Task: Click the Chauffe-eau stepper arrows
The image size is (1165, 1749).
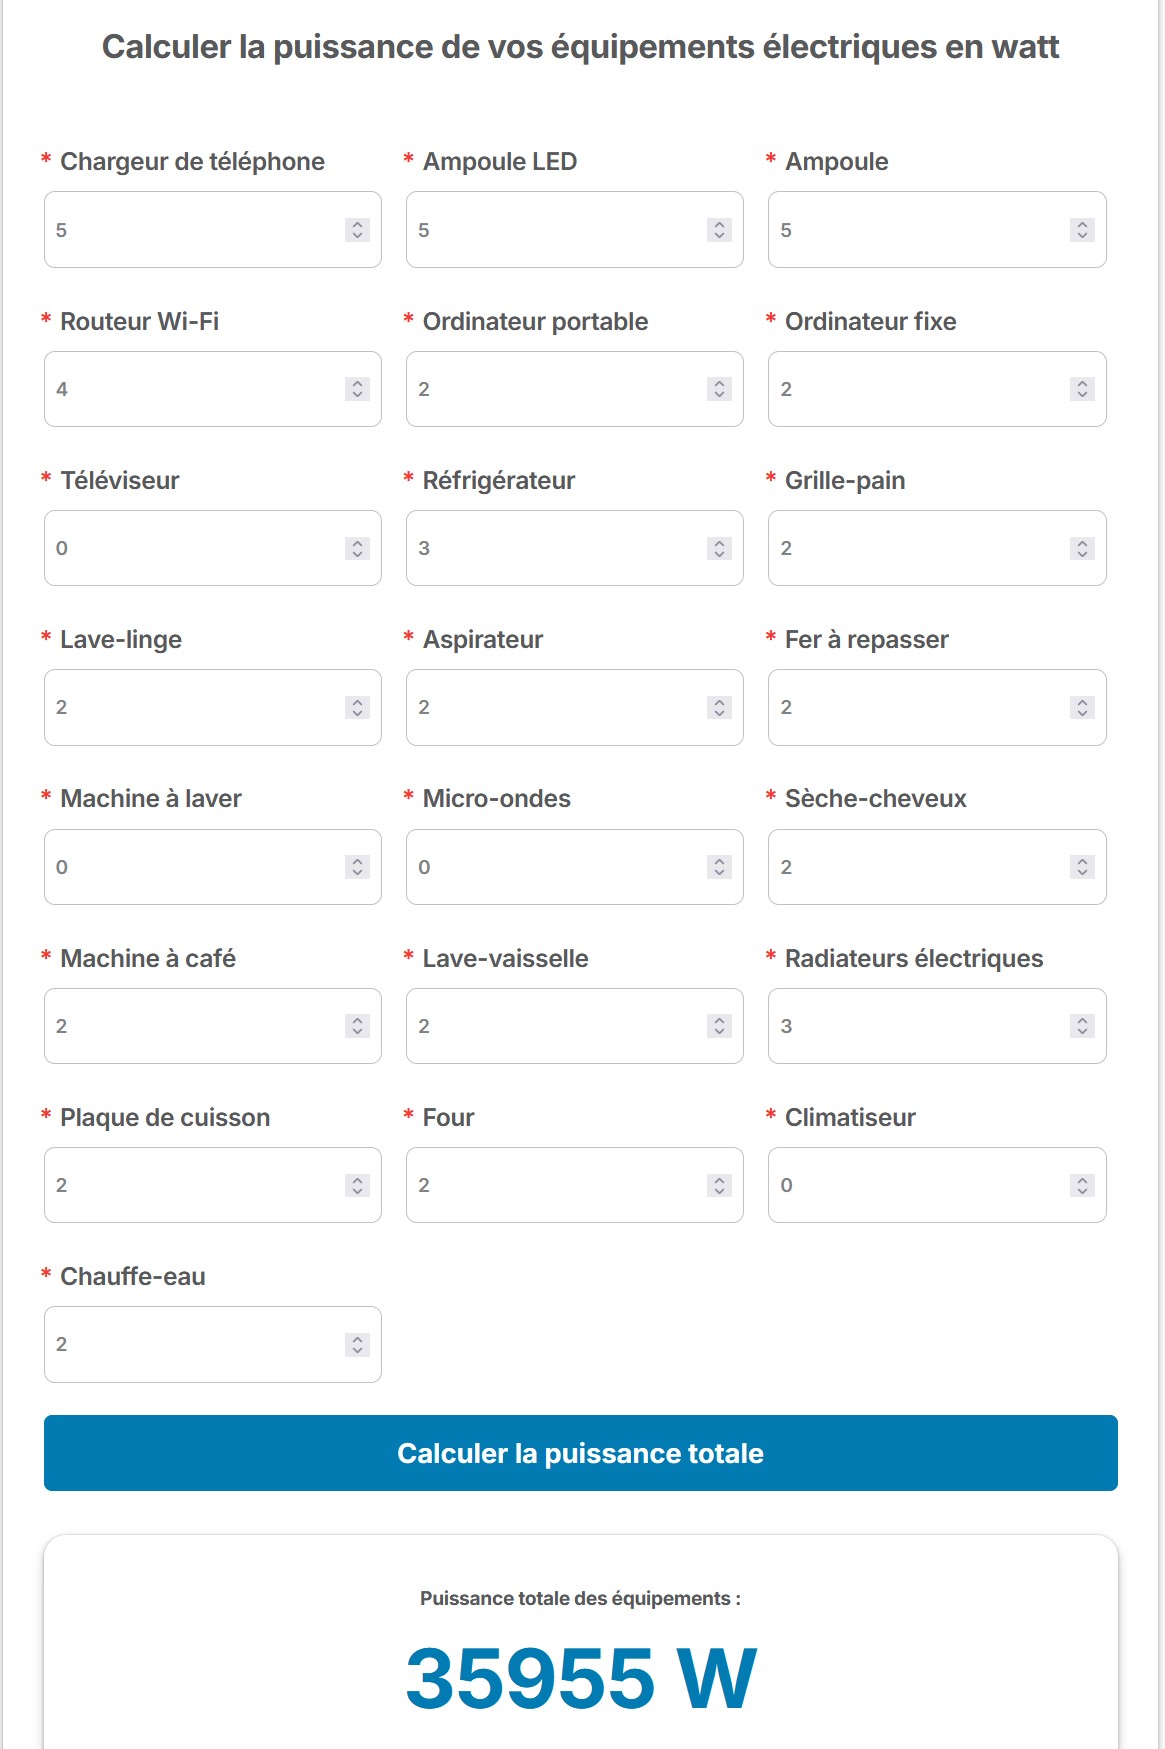Action: point(357,1345)
